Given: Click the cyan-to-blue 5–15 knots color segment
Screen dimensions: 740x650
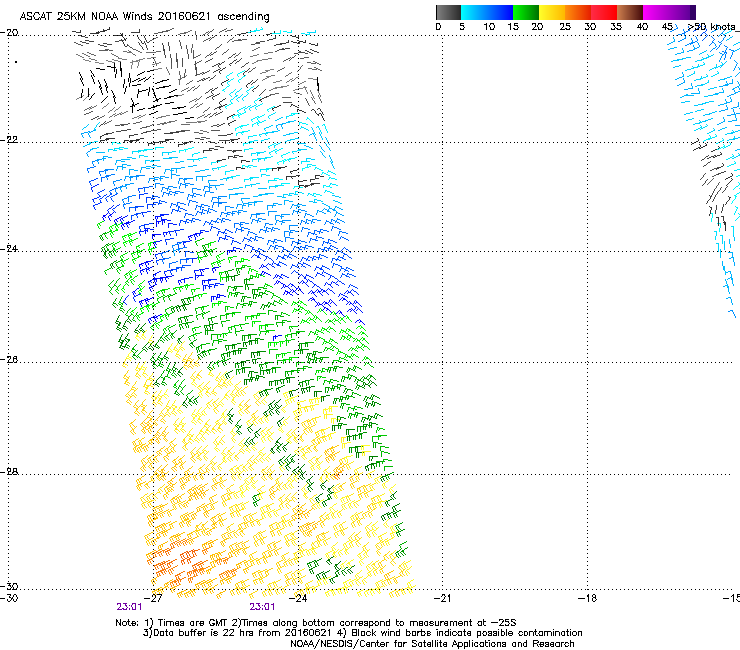Looking at the screenshot, I should pyautogui.click(x=487, y=12).
